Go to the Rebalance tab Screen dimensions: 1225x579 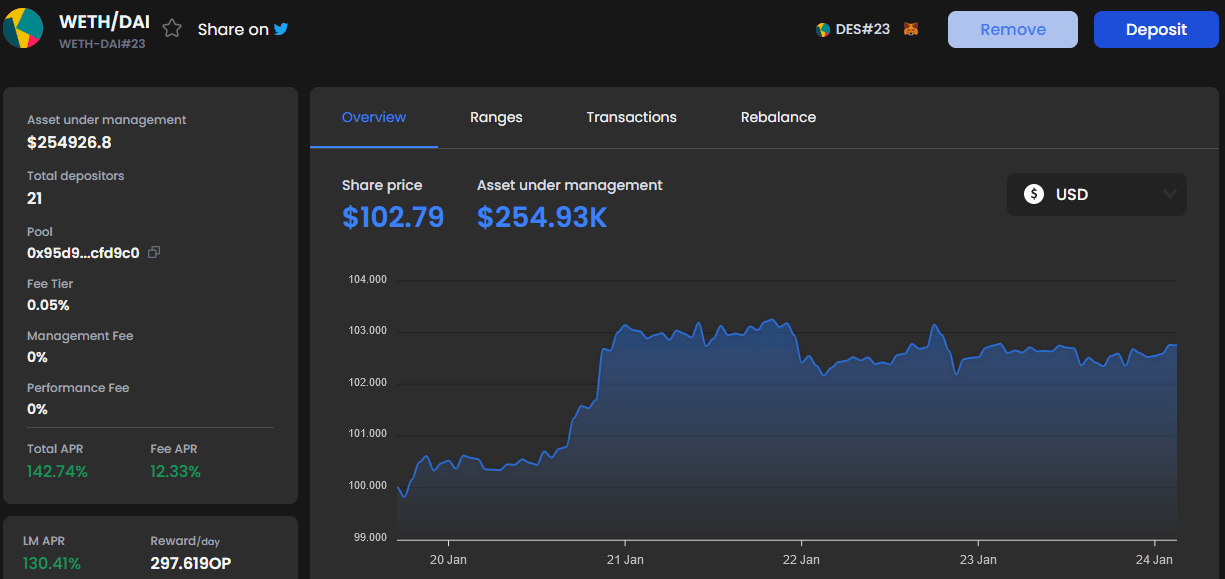[x=778, y=117]
